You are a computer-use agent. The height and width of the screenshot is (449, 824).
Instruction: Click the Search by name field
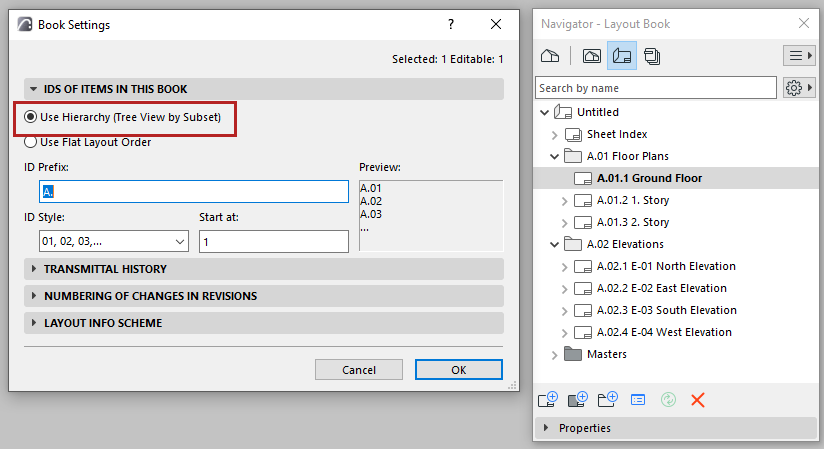(656, 88)
